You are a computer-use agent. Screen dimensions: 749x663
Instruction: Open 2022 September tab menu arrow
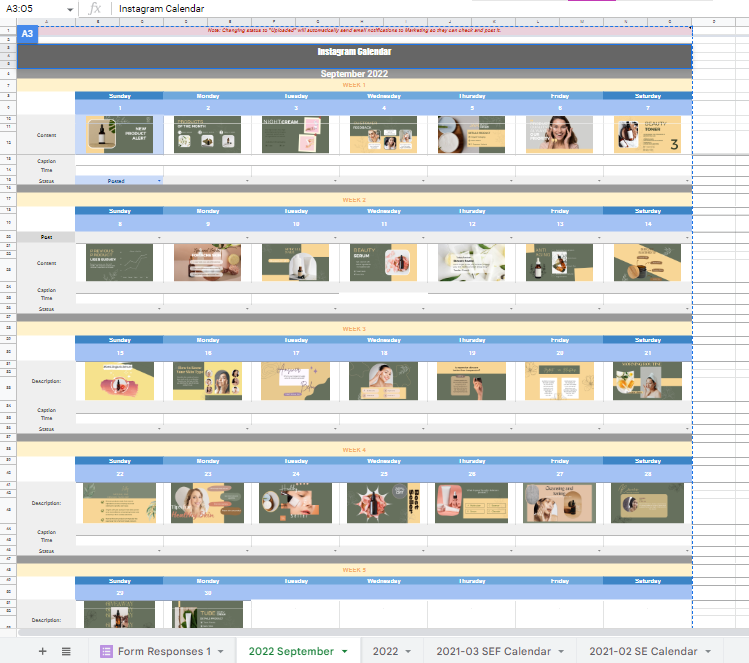tap(344, 652)
